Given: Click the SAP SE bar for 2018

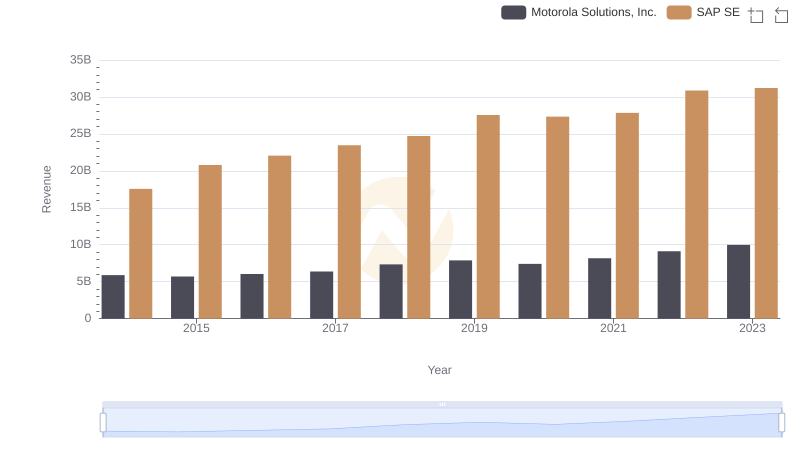Looking at the screenshot, I should 419,227.
